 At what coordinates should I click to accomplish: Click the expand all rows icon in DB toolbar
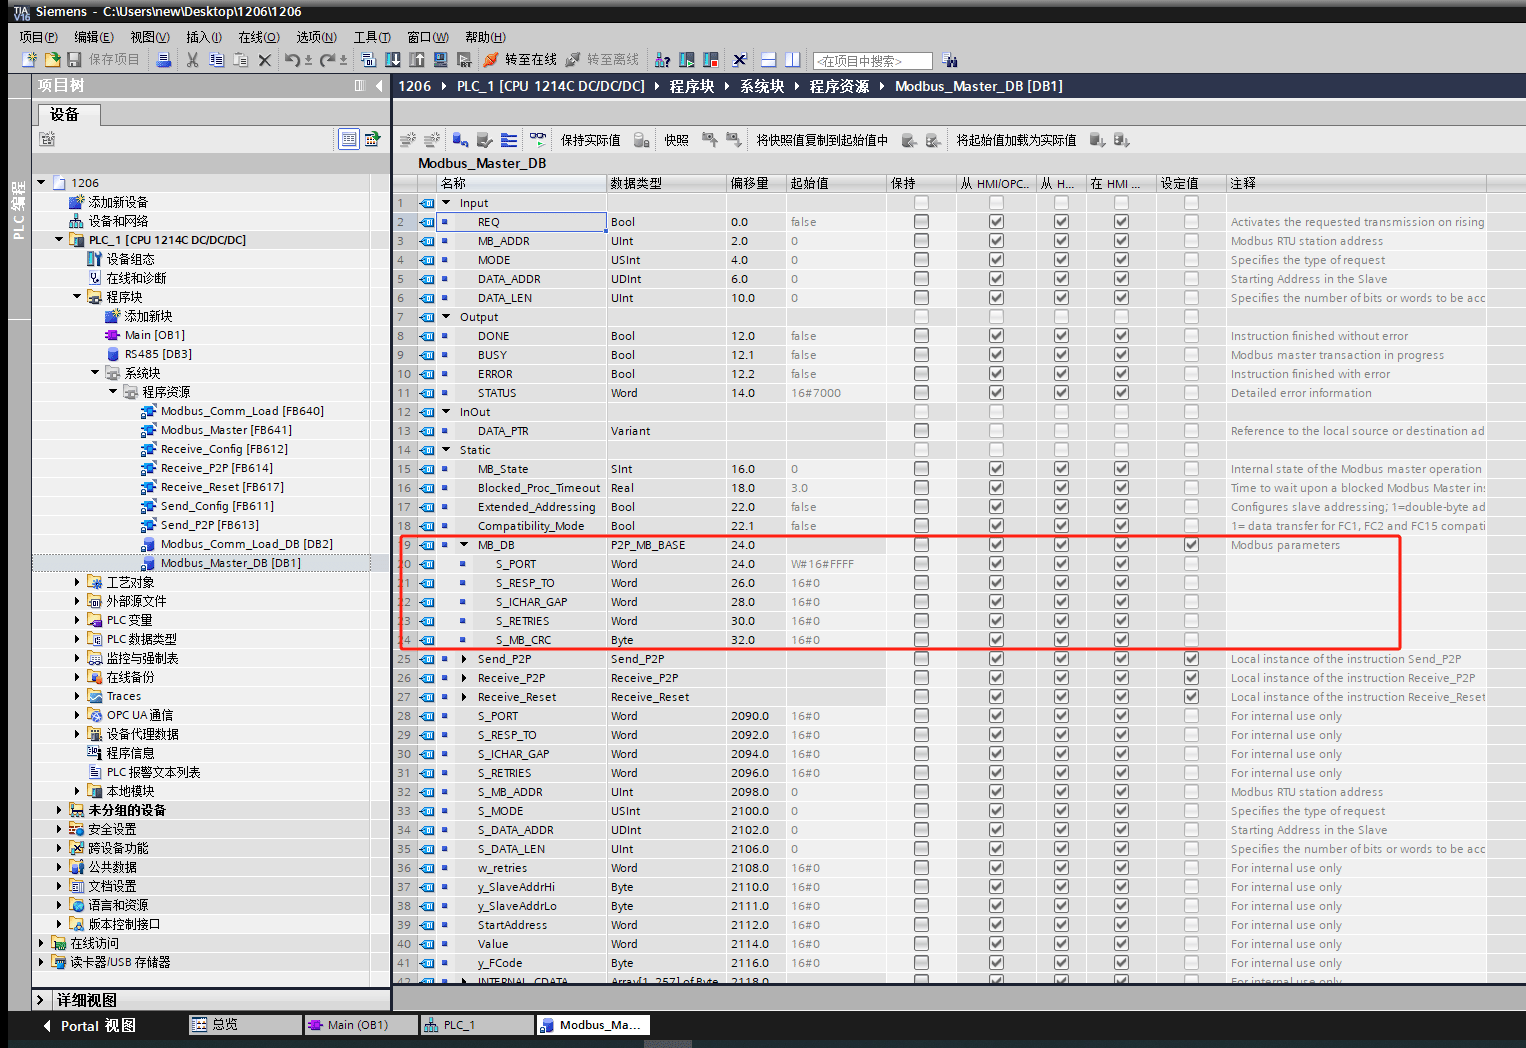509,140
